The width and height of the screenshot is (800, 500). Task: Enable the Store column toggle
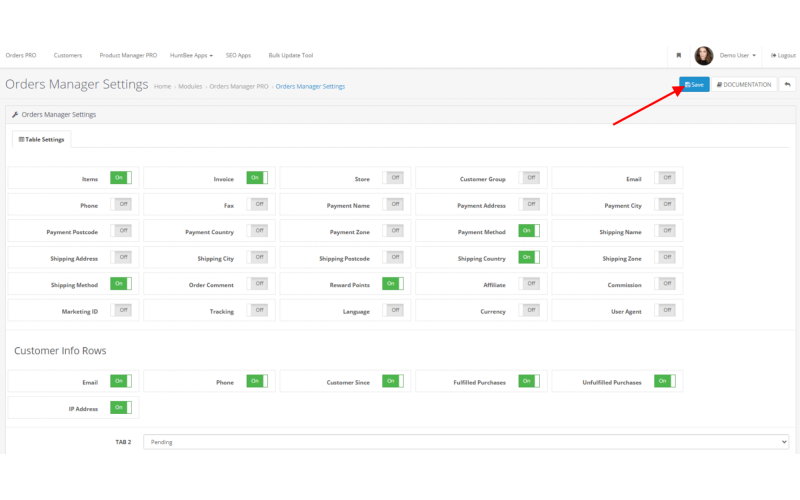click(x=393, y=178)
